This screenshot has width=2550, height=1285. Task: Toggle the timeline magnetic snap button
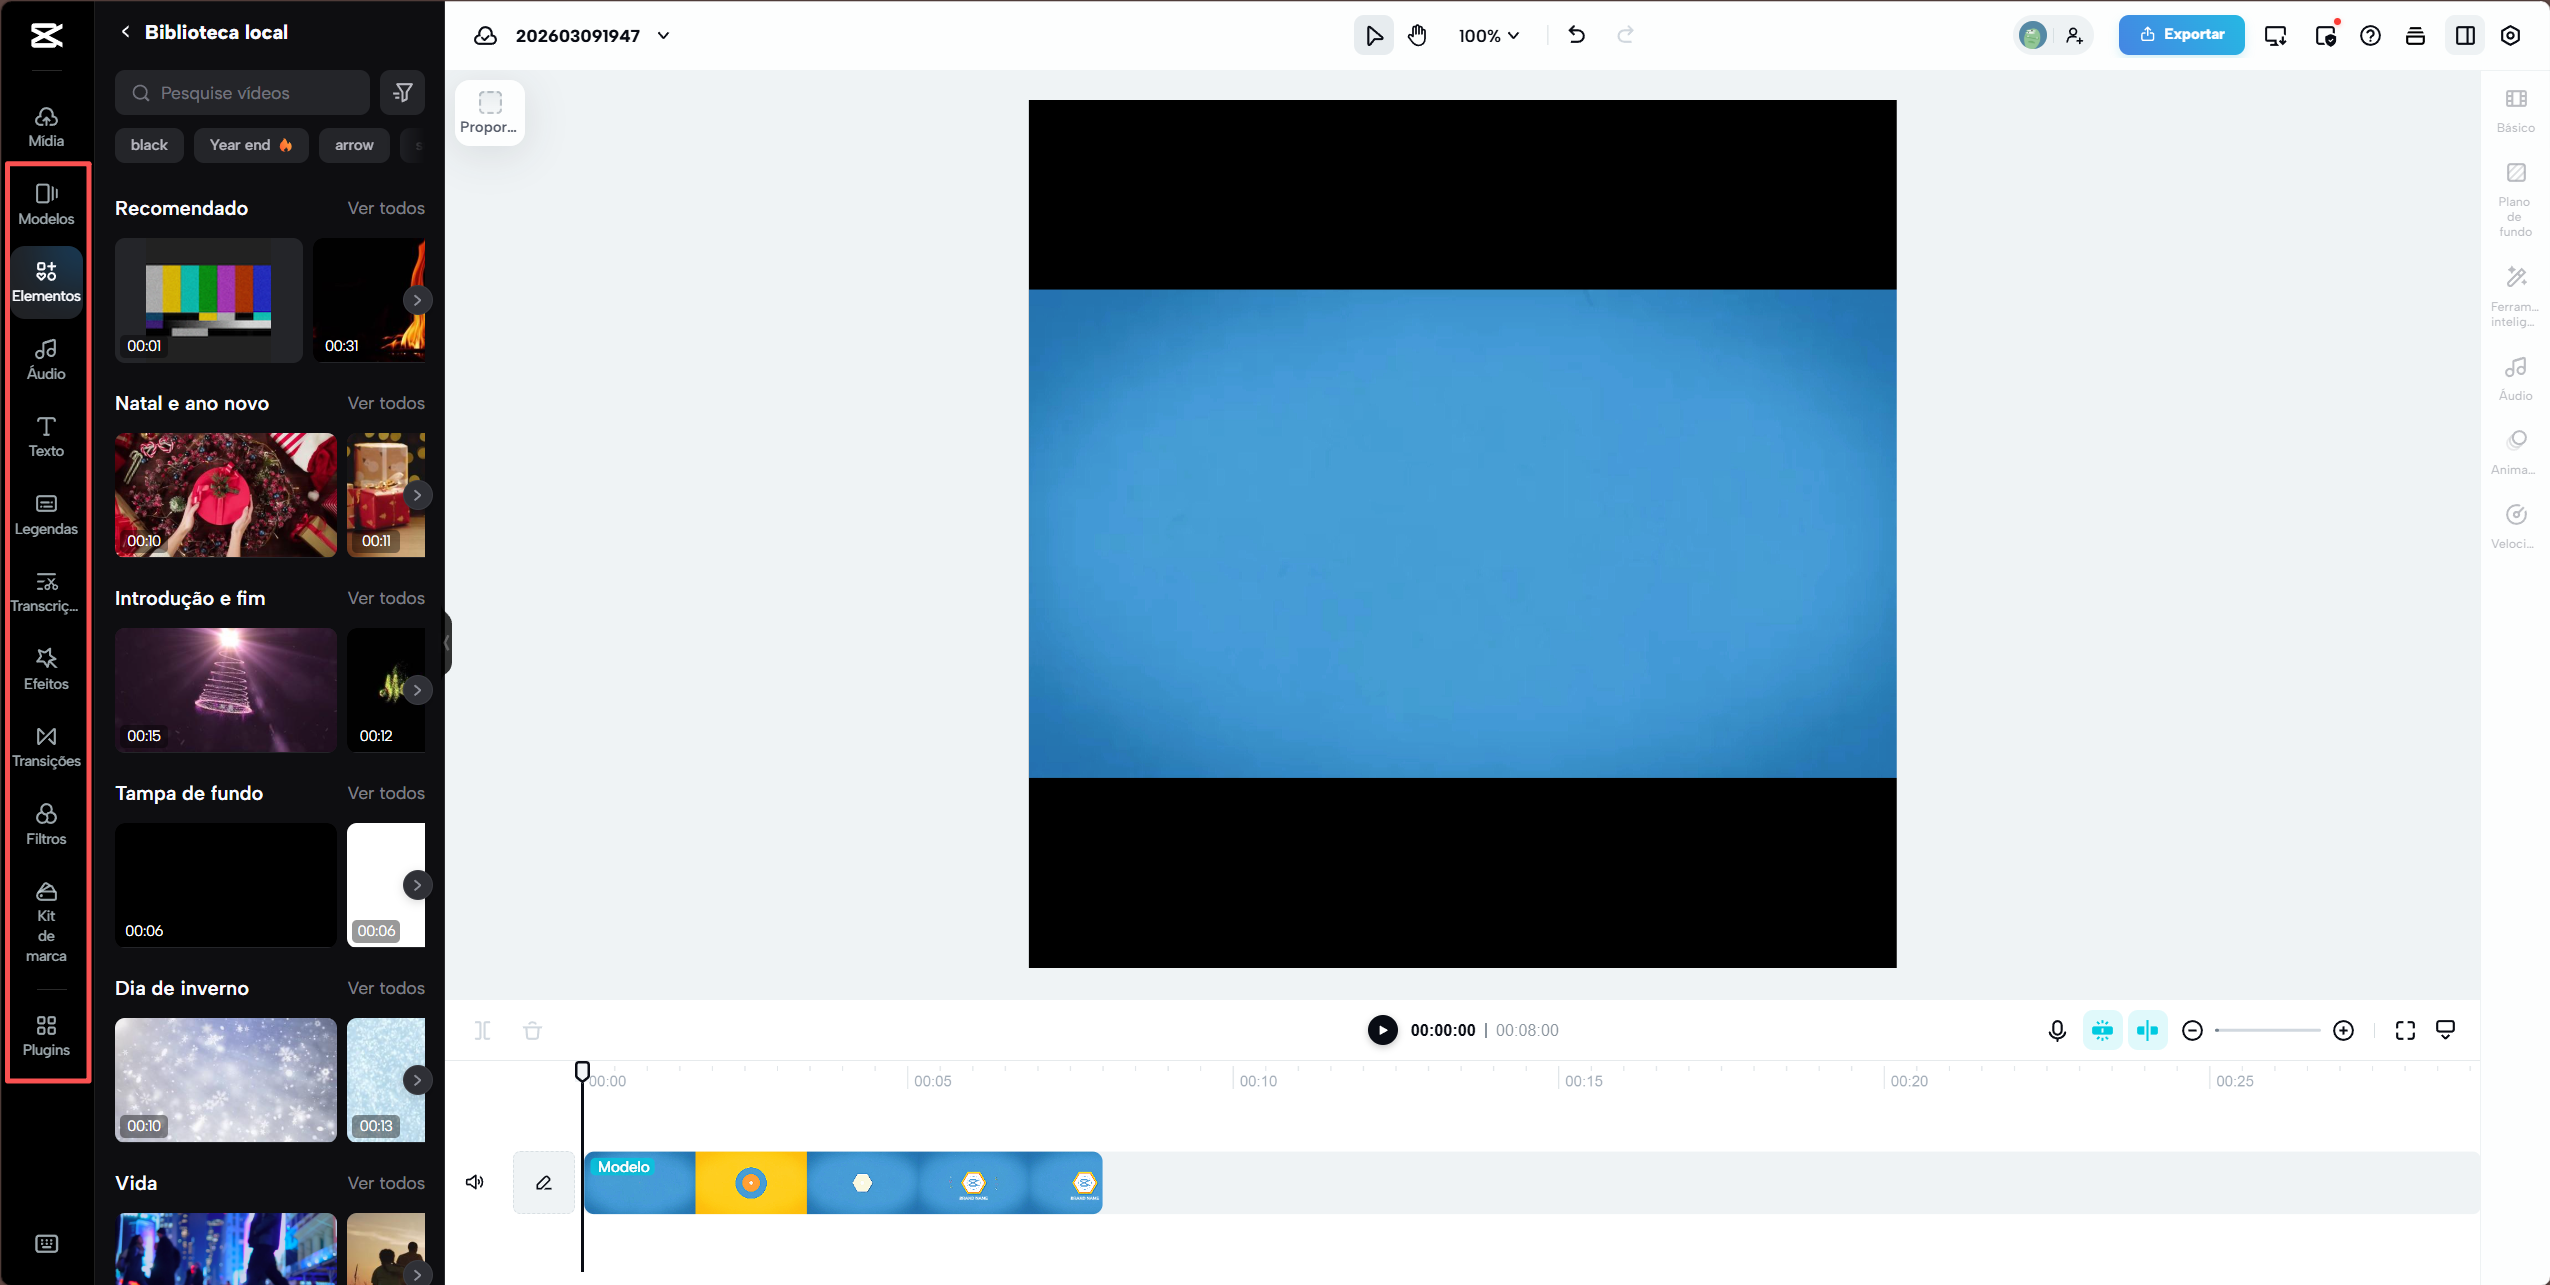point(2102,1030)
